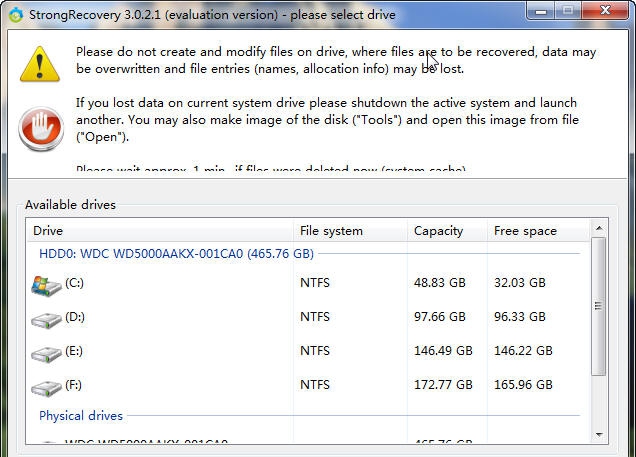Viewport: 636px width, 457px height.
Task: Select the Windows system drive (C:) icon
Action: coord(46,286)
